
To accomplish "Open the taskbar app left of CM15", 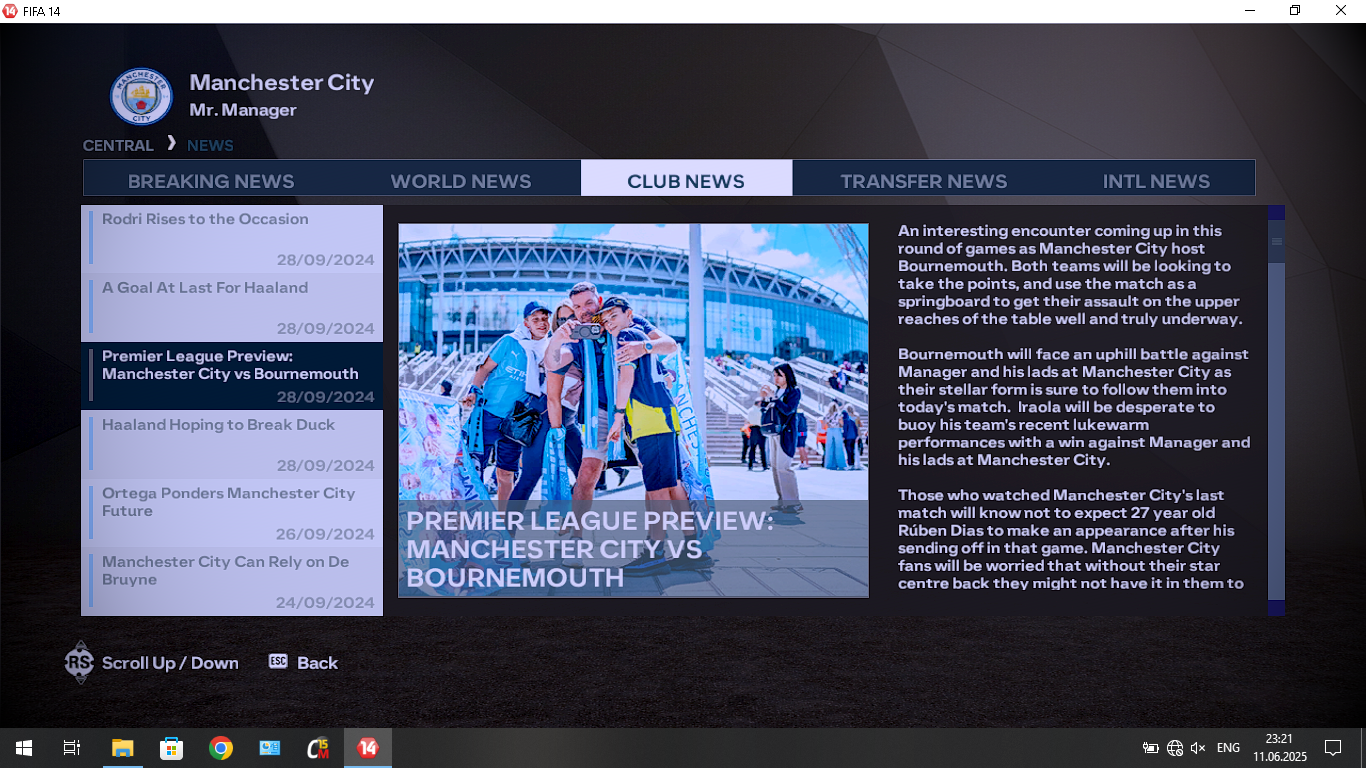I will [x=270, y=748].
